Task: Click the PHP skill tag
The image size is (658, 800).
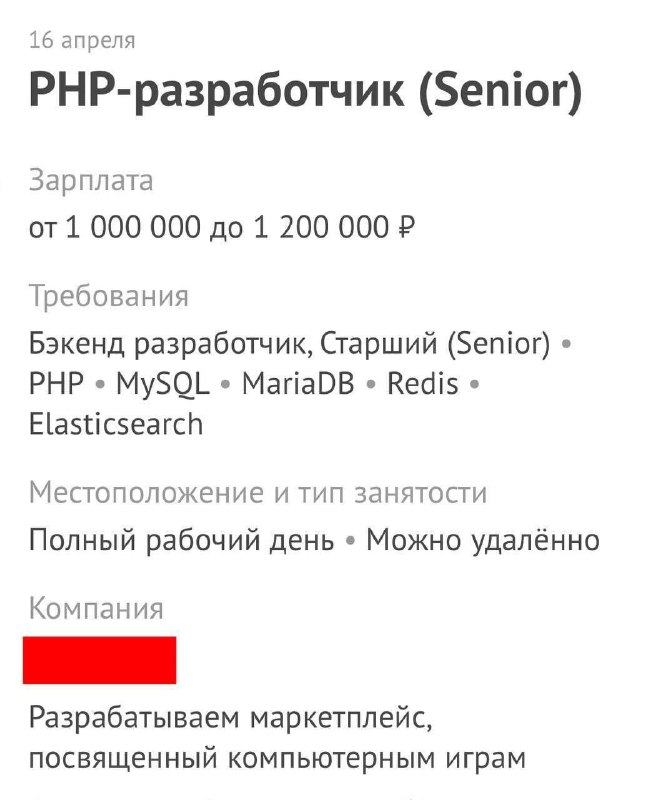Action: pyautogui.click(x=56, y=383)
